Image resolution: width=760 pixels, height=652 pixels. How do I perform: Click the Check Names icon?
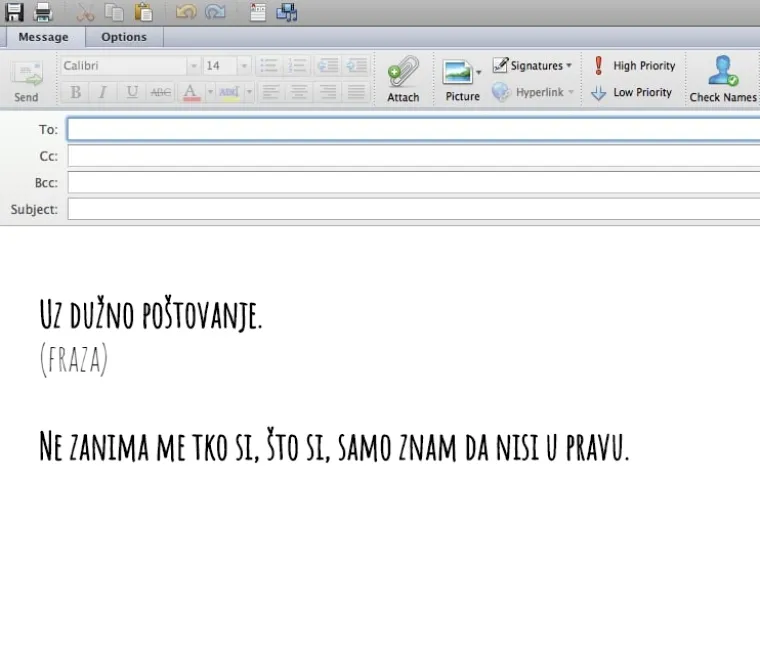point(723,78)
